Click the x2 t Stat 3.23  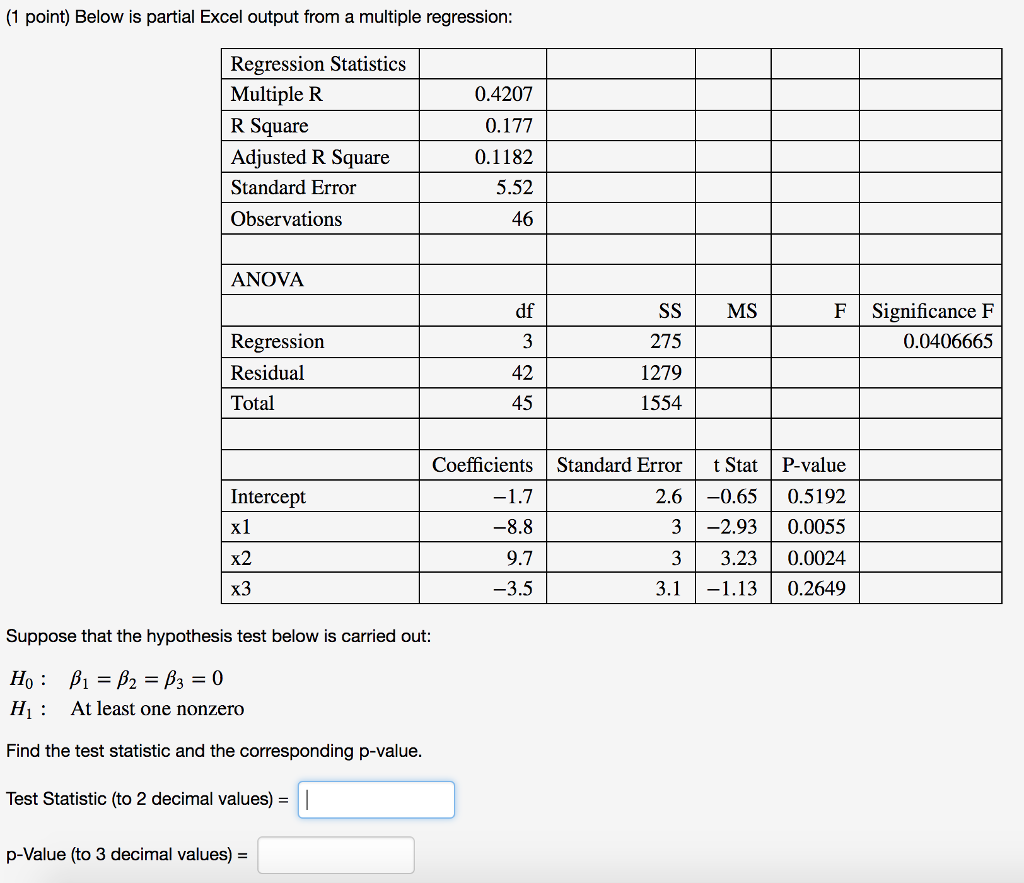click(742, 558)
